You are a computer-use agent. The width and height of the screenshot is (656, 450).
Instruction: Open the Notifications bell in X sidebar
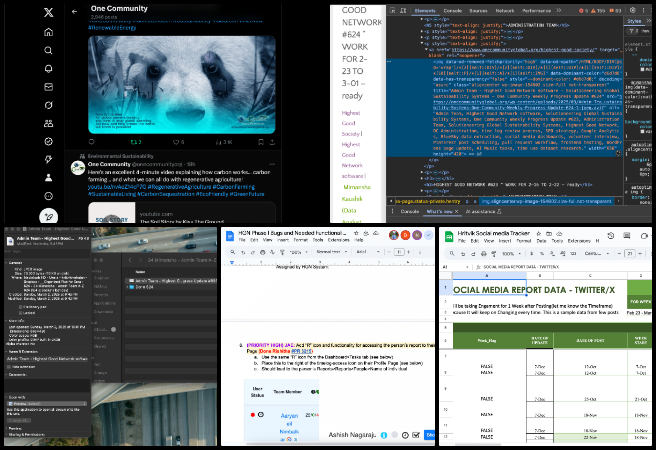pyautogui.click(x=49, y=69)
